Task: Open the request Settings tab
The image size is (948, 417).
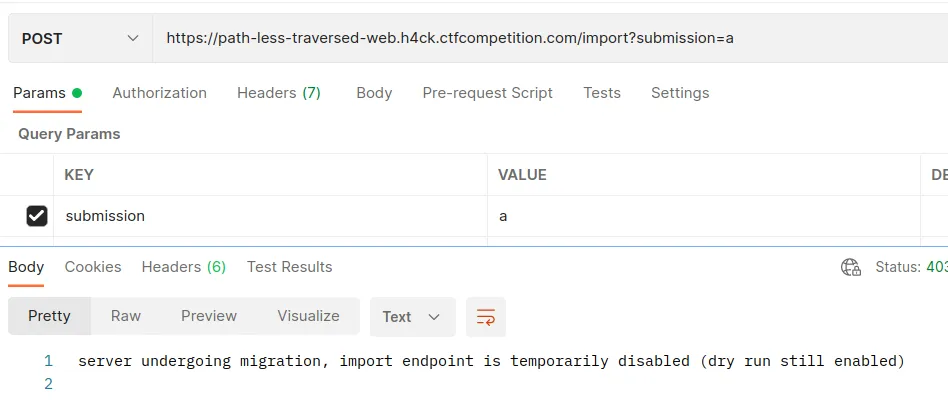Action: click(x=680, y=93)
